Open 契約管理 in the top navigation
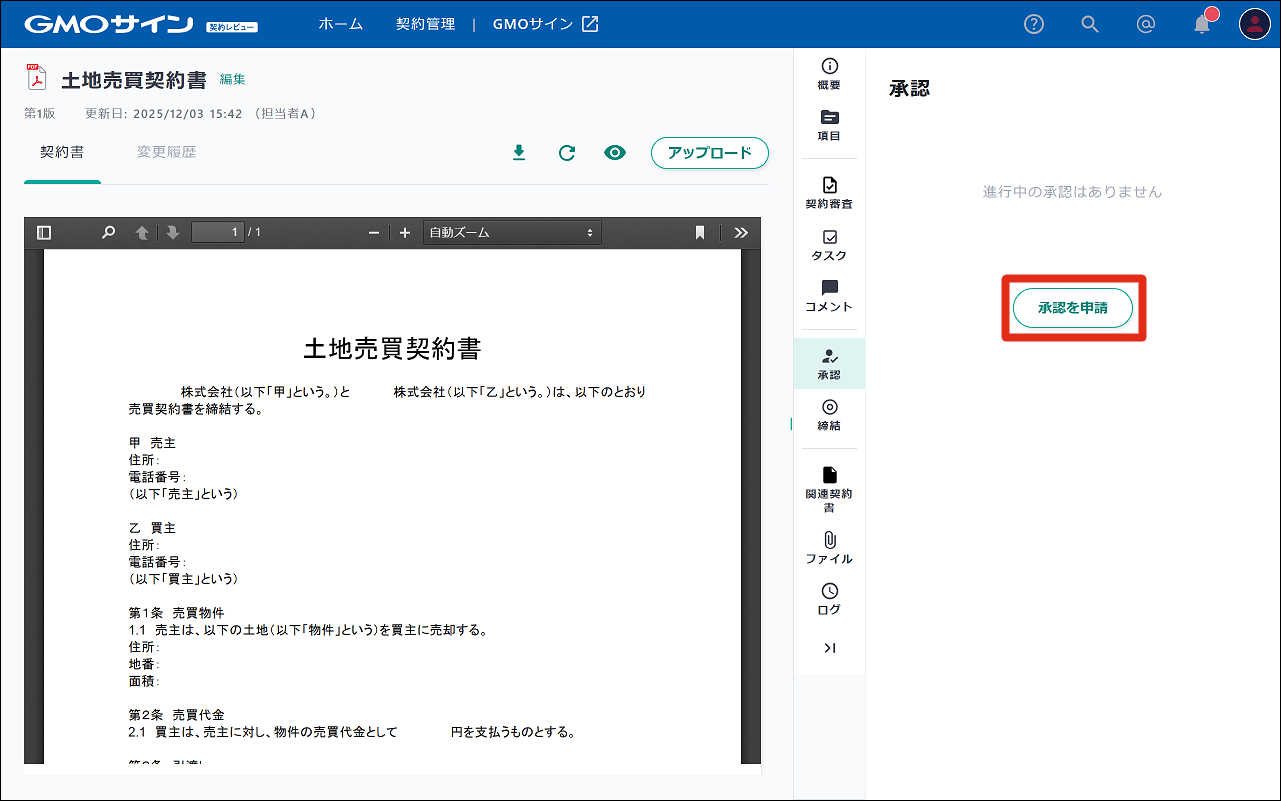 pos(425,24)
